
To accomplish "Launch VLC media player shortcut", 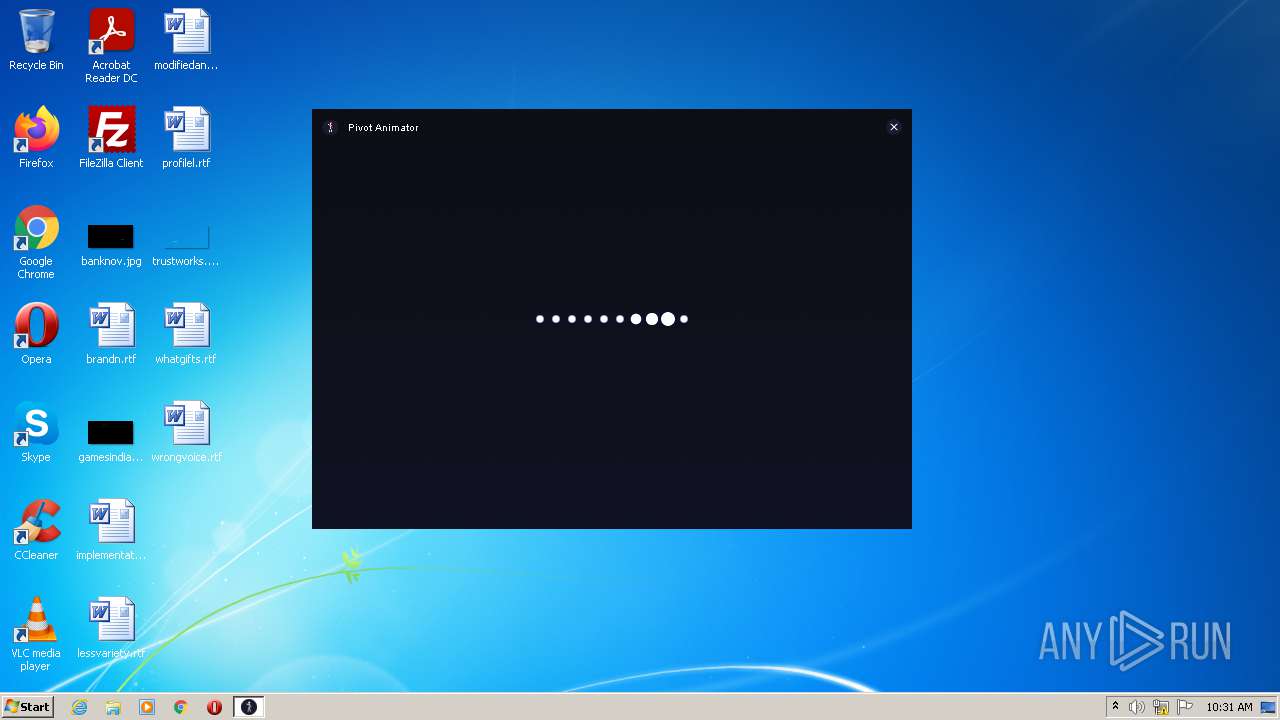I will (36, 634).
